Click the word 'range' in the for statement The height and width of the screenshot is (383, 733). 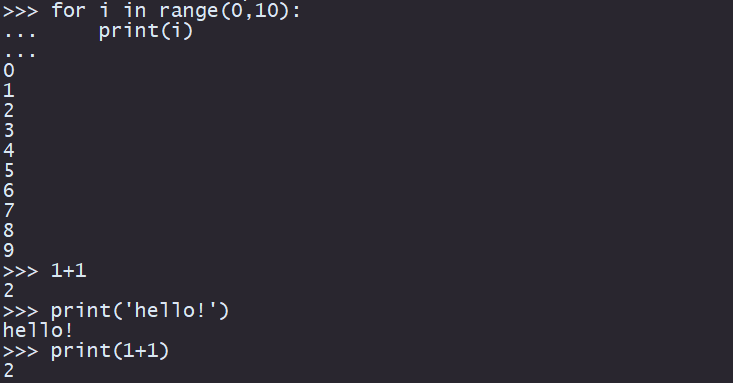click(188, 11)
